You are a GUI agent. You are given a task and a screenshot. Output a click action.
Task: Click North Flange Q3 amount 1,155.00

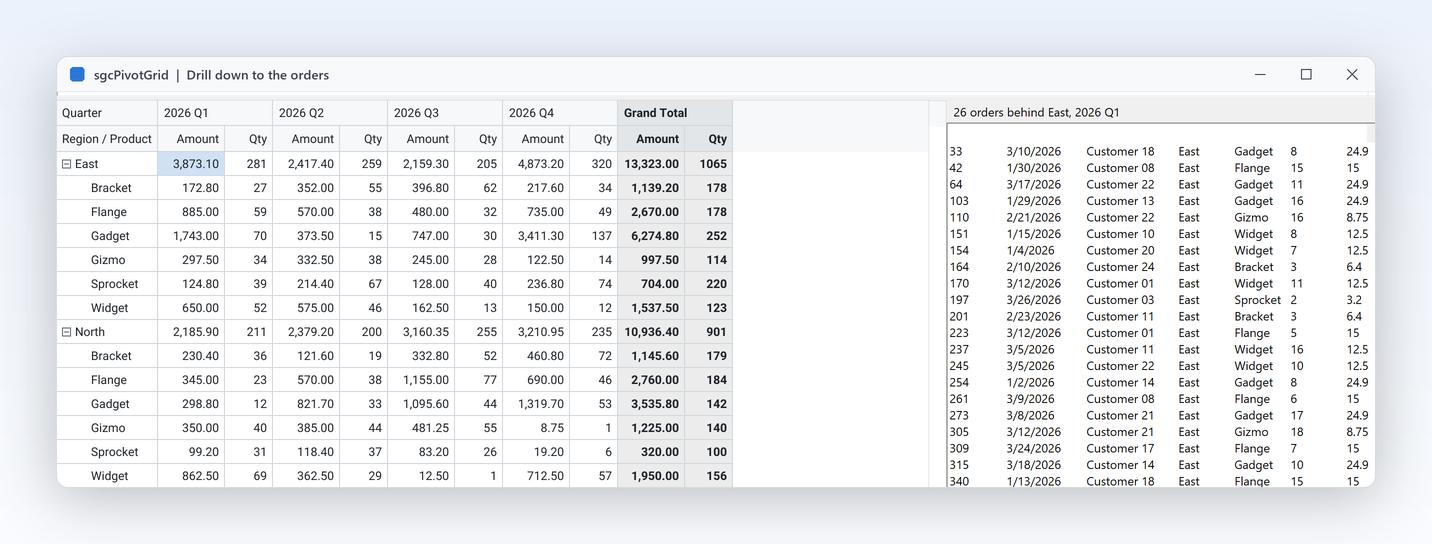click(421, 380)
